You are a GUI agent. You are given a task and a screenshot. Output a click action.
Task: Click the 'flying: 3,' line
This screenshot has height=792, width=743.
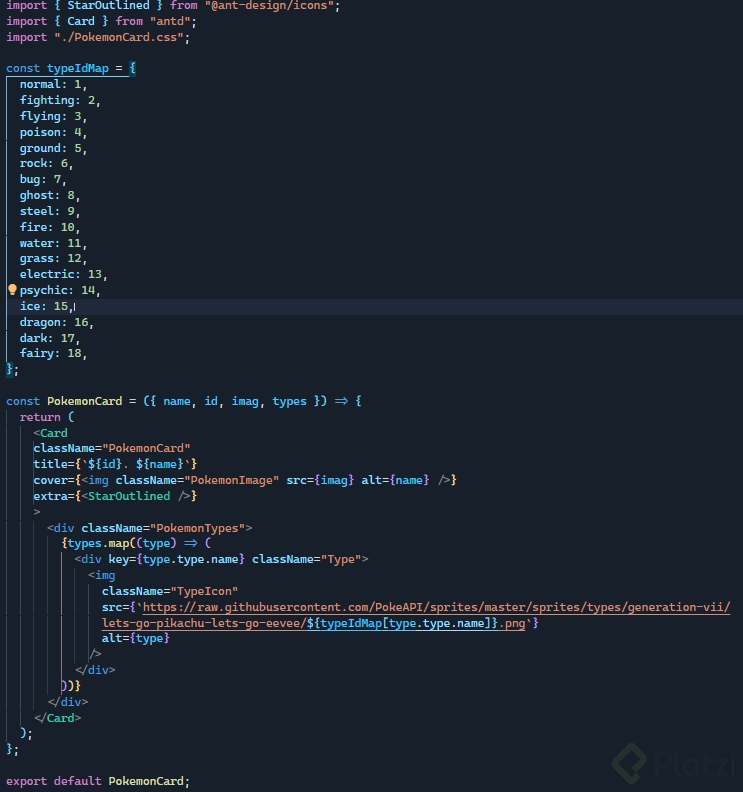coord(53,116)
